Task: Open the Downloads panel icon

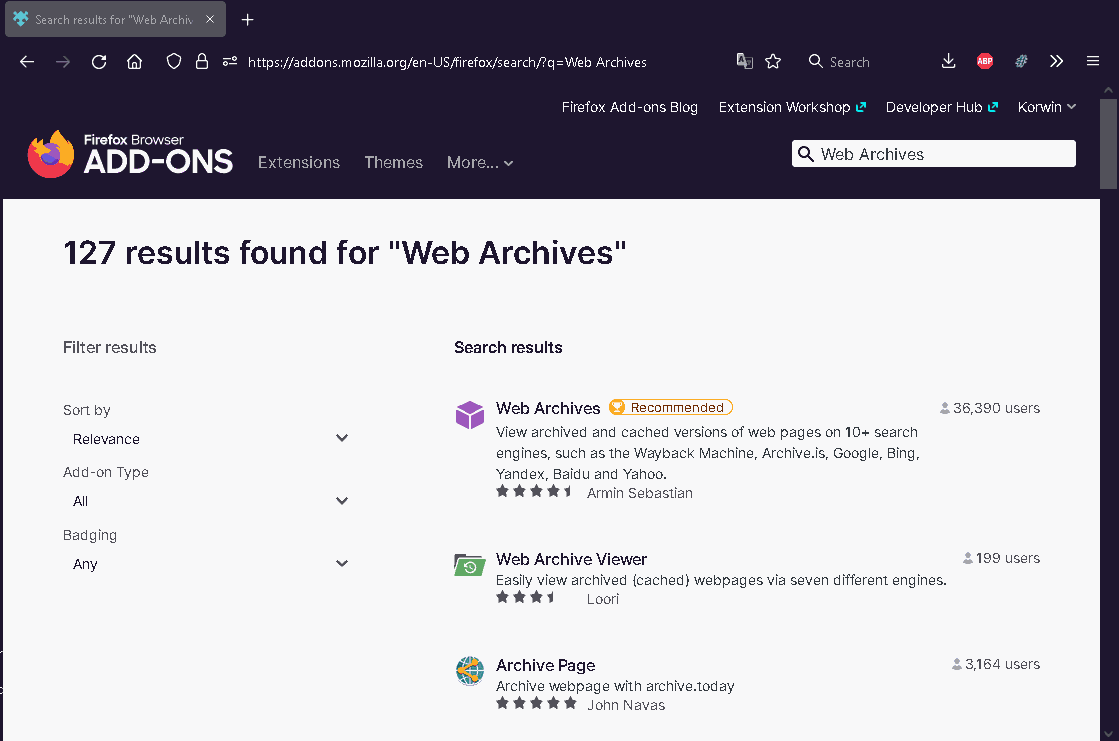Action: (x=948, y=61)
